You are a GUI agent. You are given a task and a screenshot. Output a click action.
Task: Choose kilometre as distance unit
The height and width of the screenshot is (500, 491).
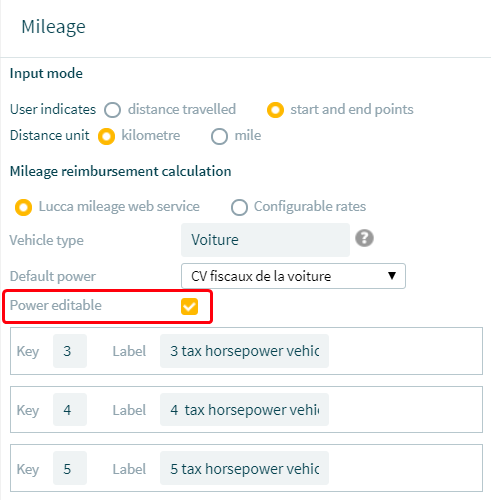tap(107, 136)
